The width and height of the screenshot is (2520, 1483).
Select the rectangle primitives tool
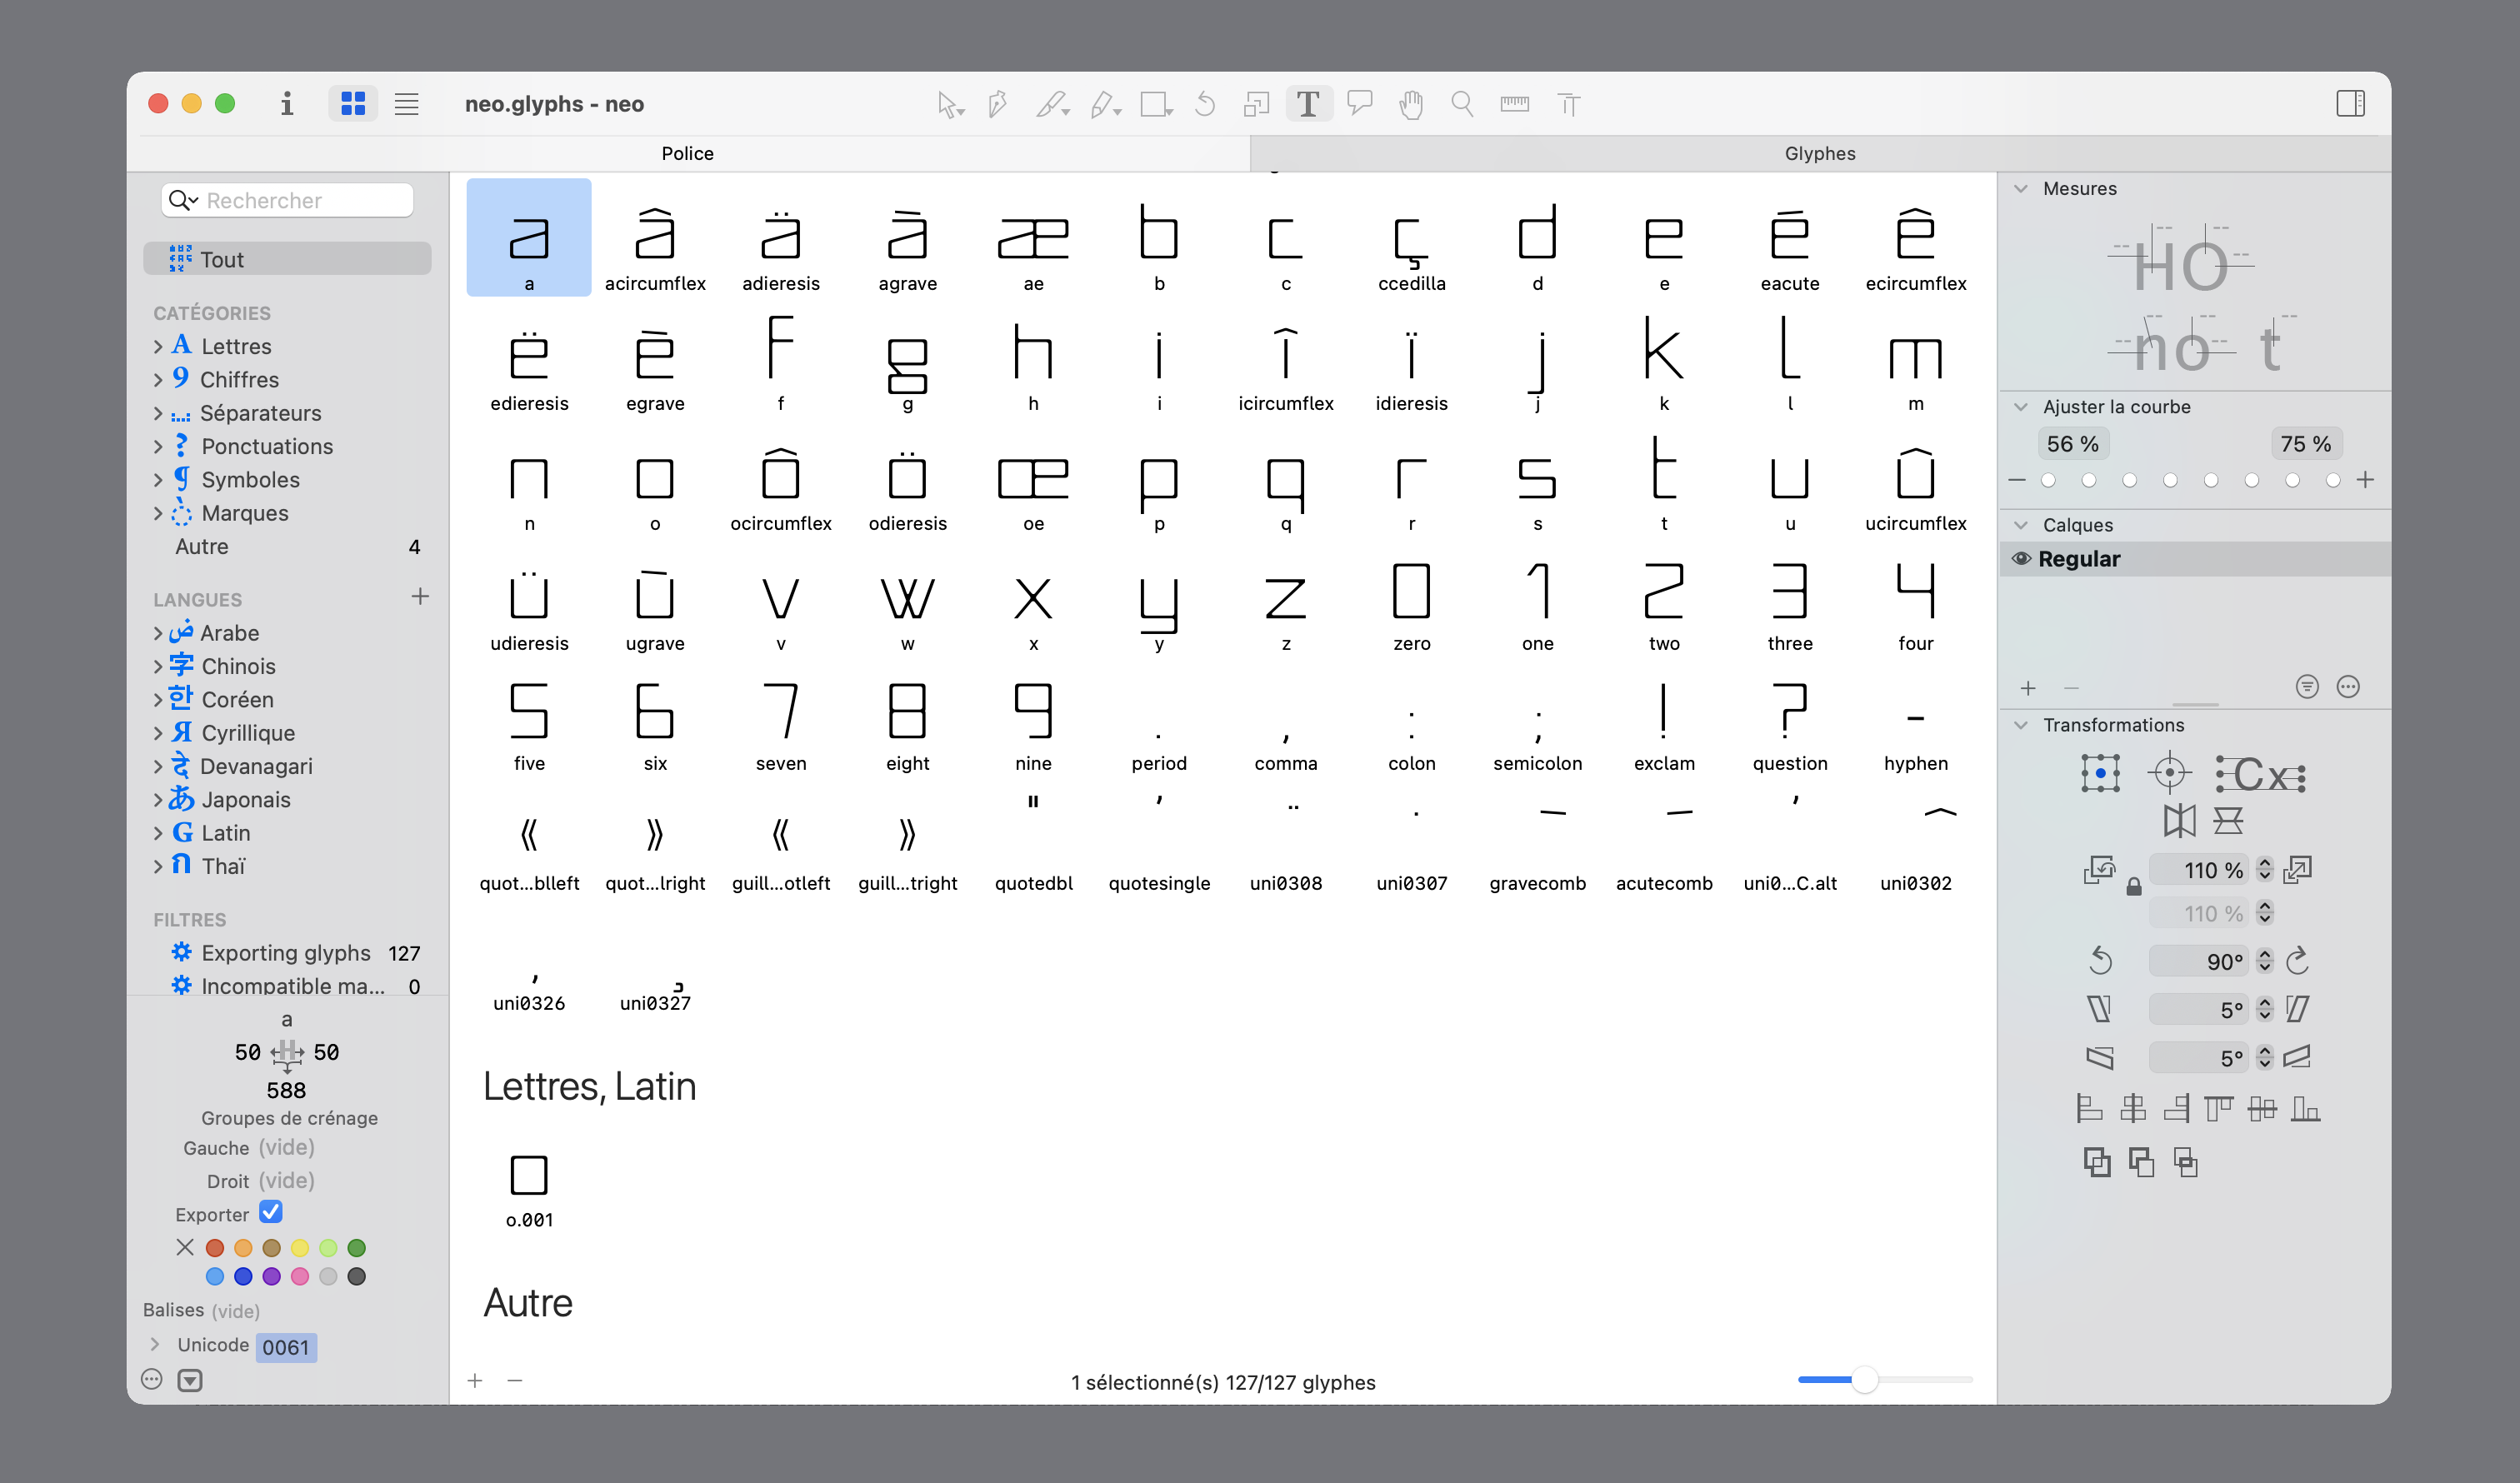[1156, 104]
